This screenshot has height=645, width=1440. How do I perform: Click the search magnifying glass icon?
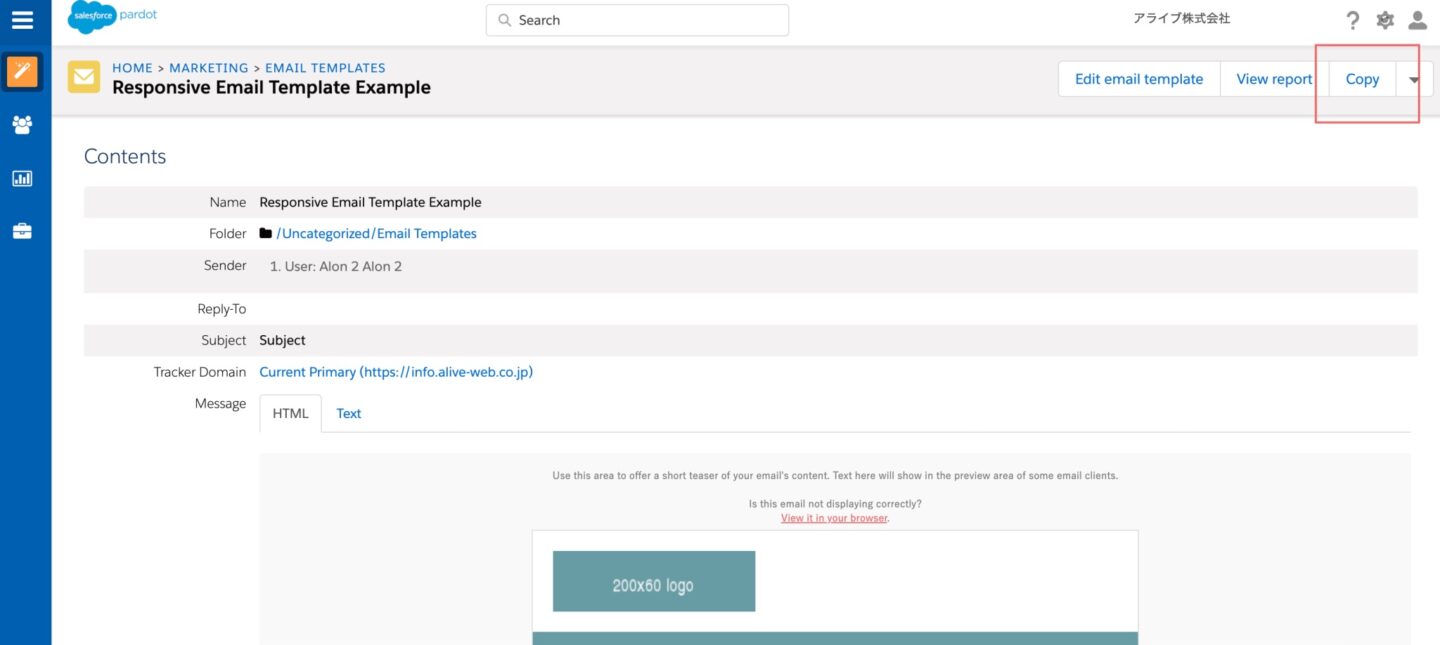point(504,19)
